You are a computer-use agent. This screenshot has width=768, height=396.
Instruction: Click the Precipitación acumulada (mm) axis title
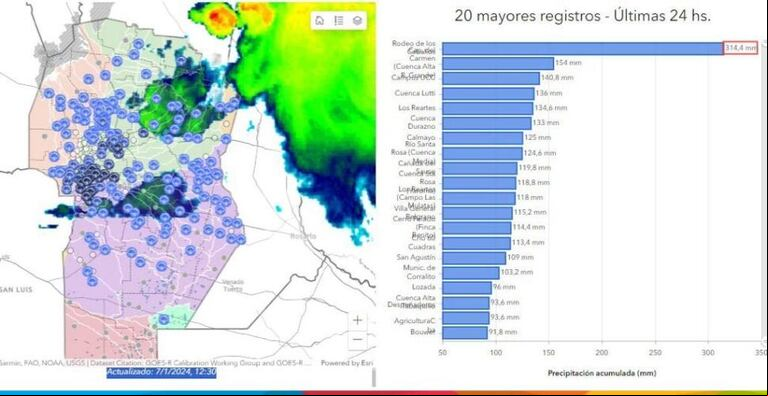click(602, 373)
